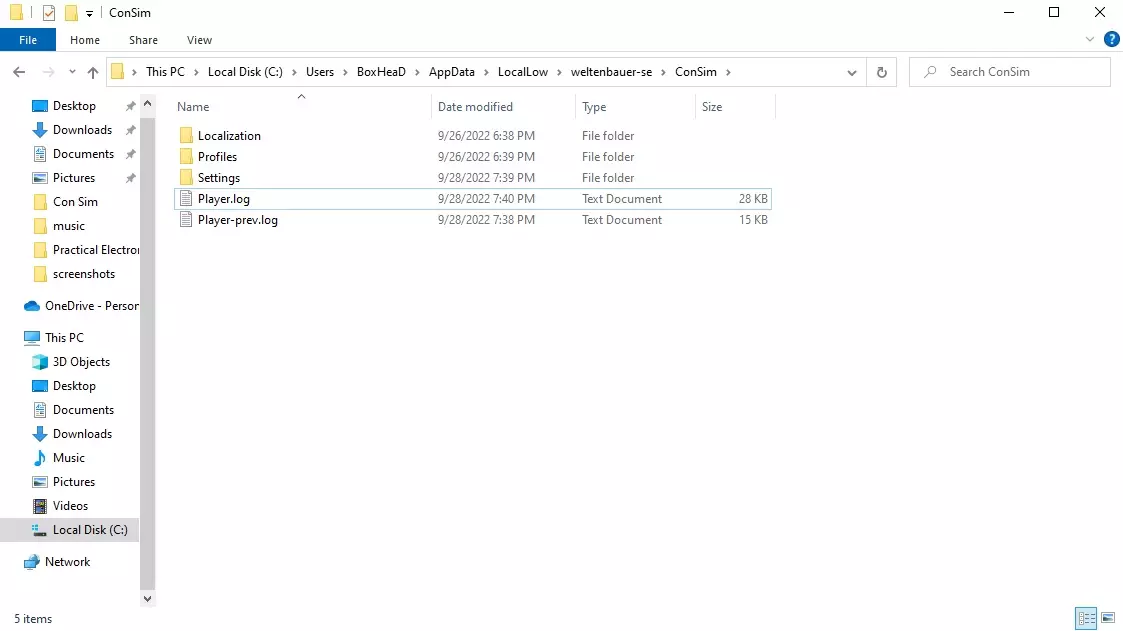Image resolution: width=1123 pixels, height=631 pixels.
Task: Click the navigation pane scroll down arrow
Action: [x=148, y=599]
